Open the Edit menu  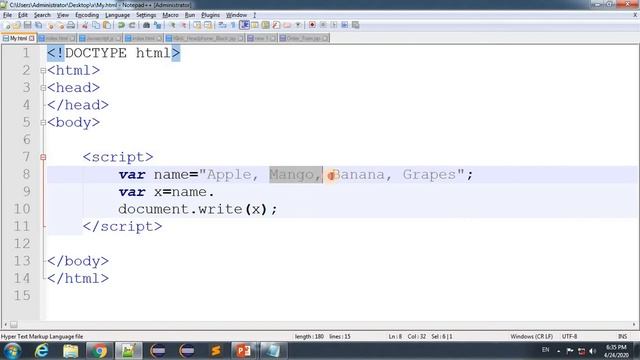tap(23, 15)
